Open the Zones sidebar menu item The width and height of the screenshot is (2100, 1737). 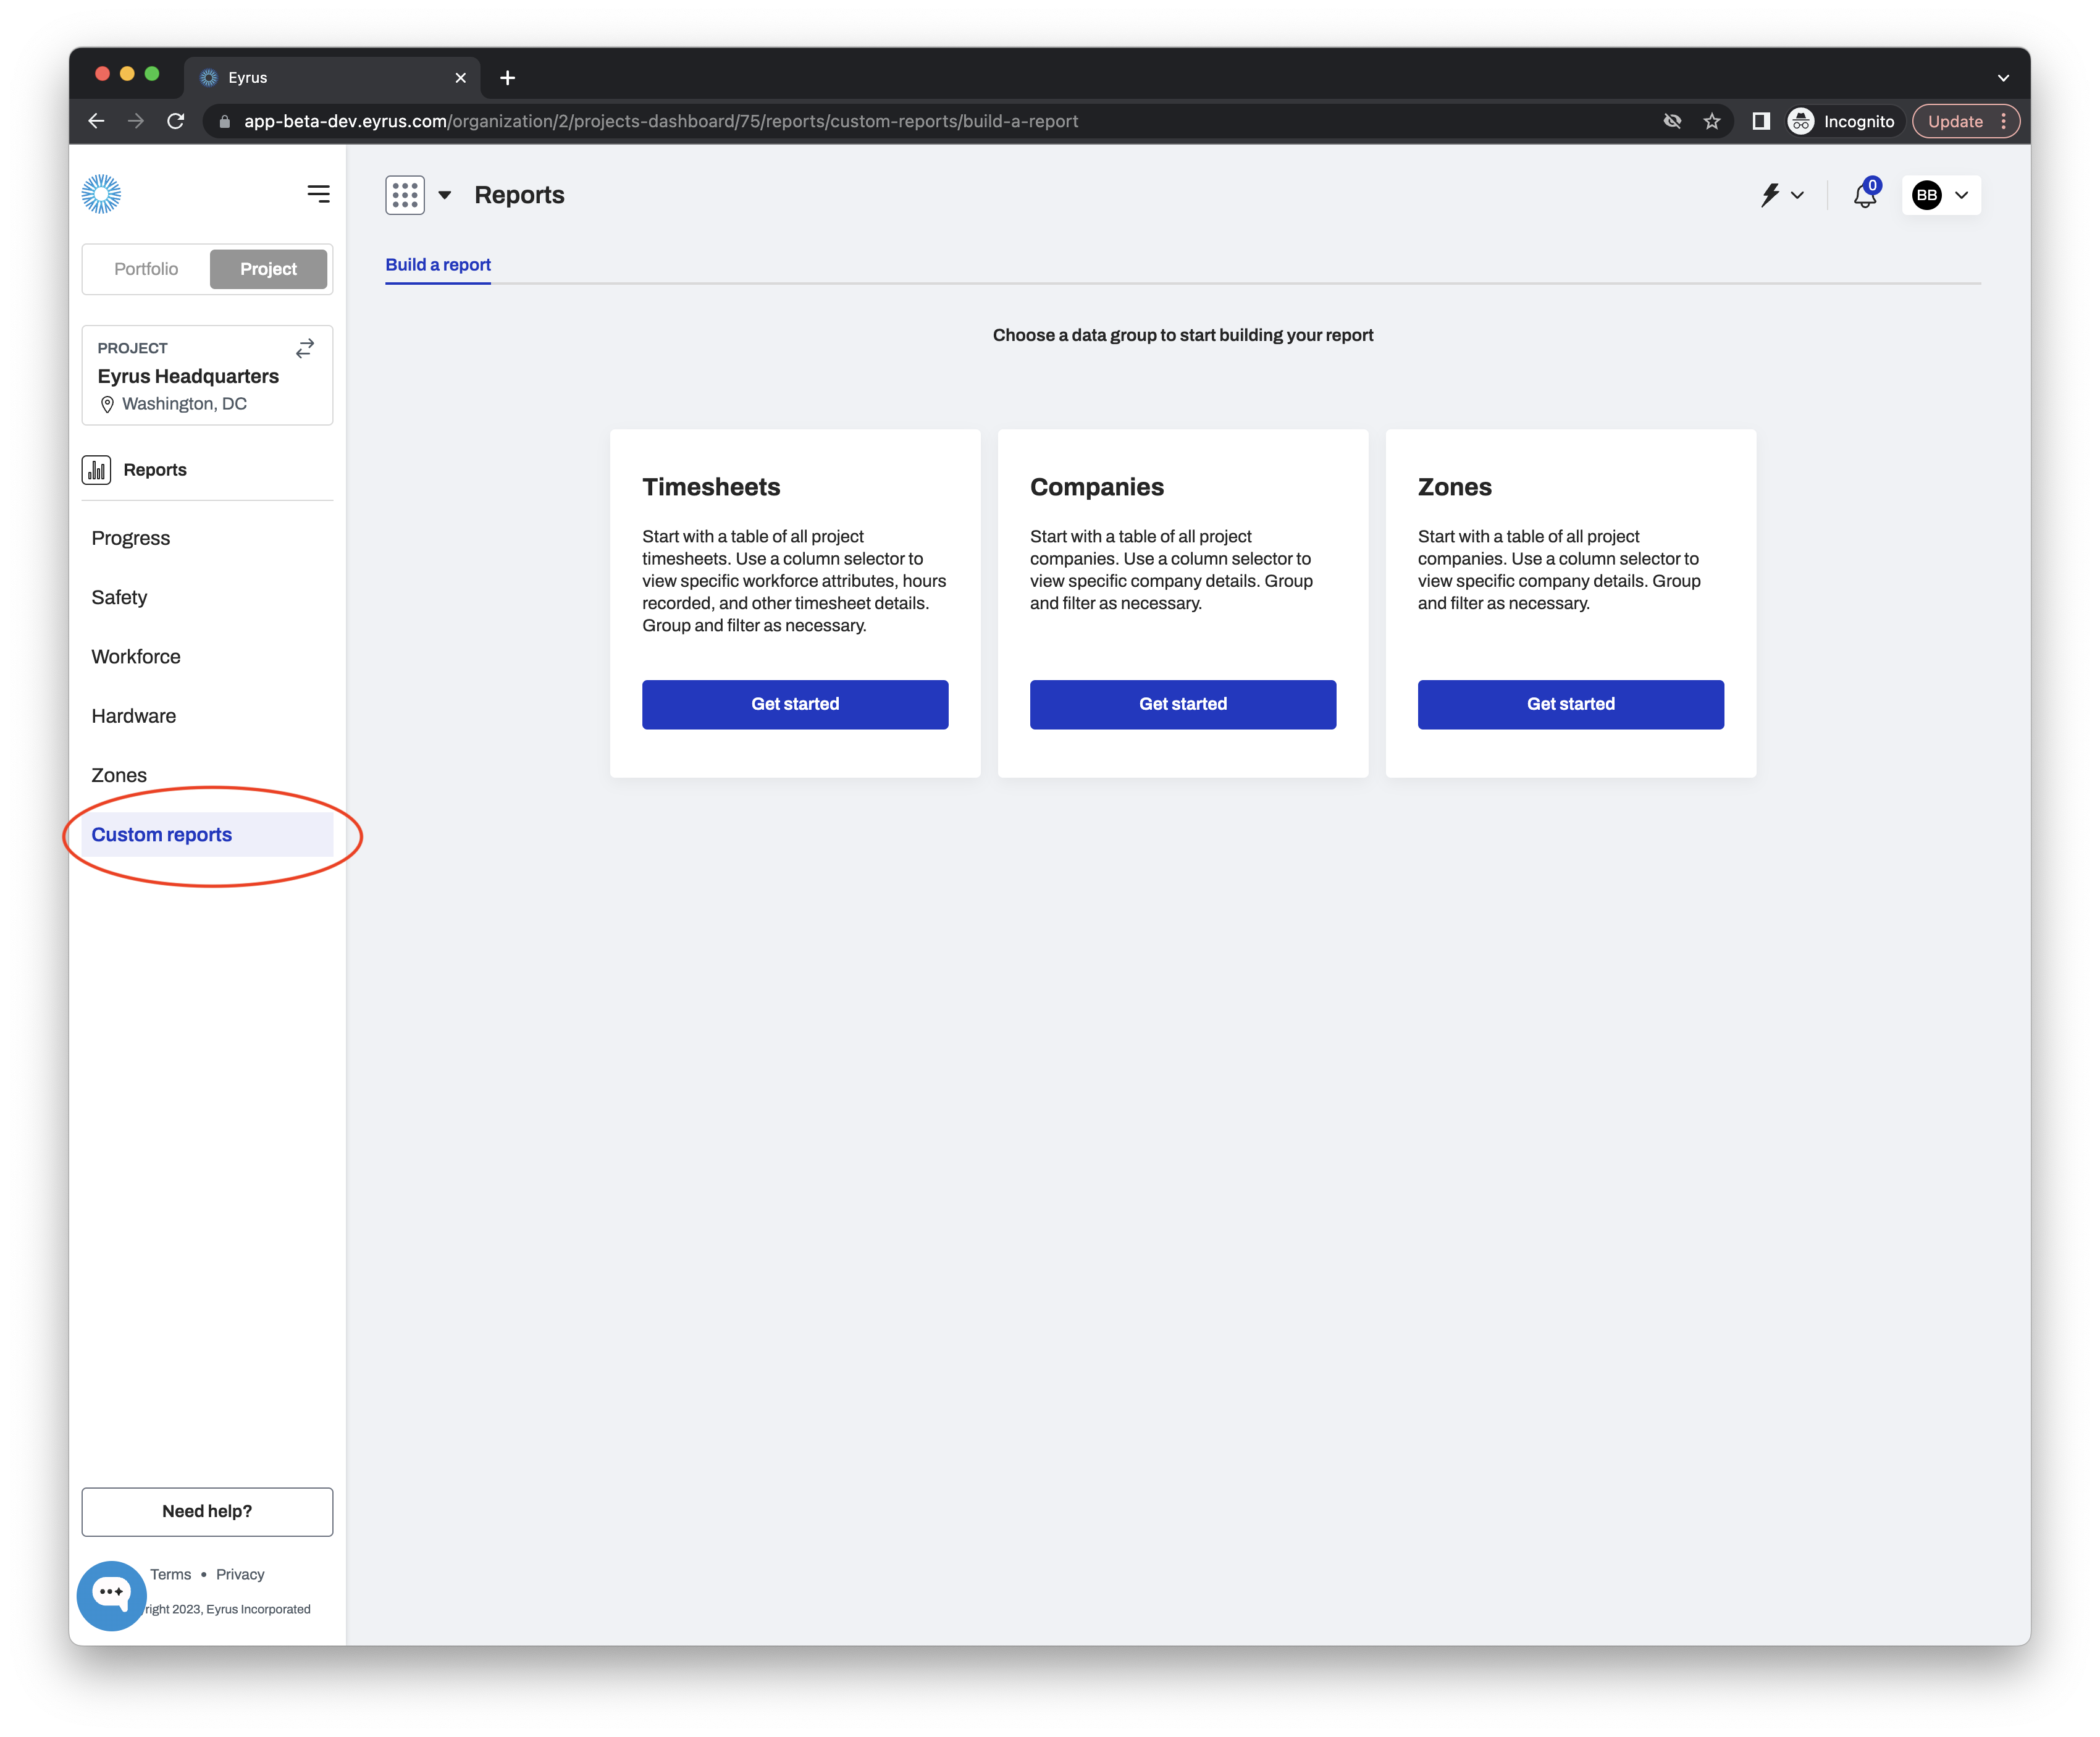click(207, 775)
